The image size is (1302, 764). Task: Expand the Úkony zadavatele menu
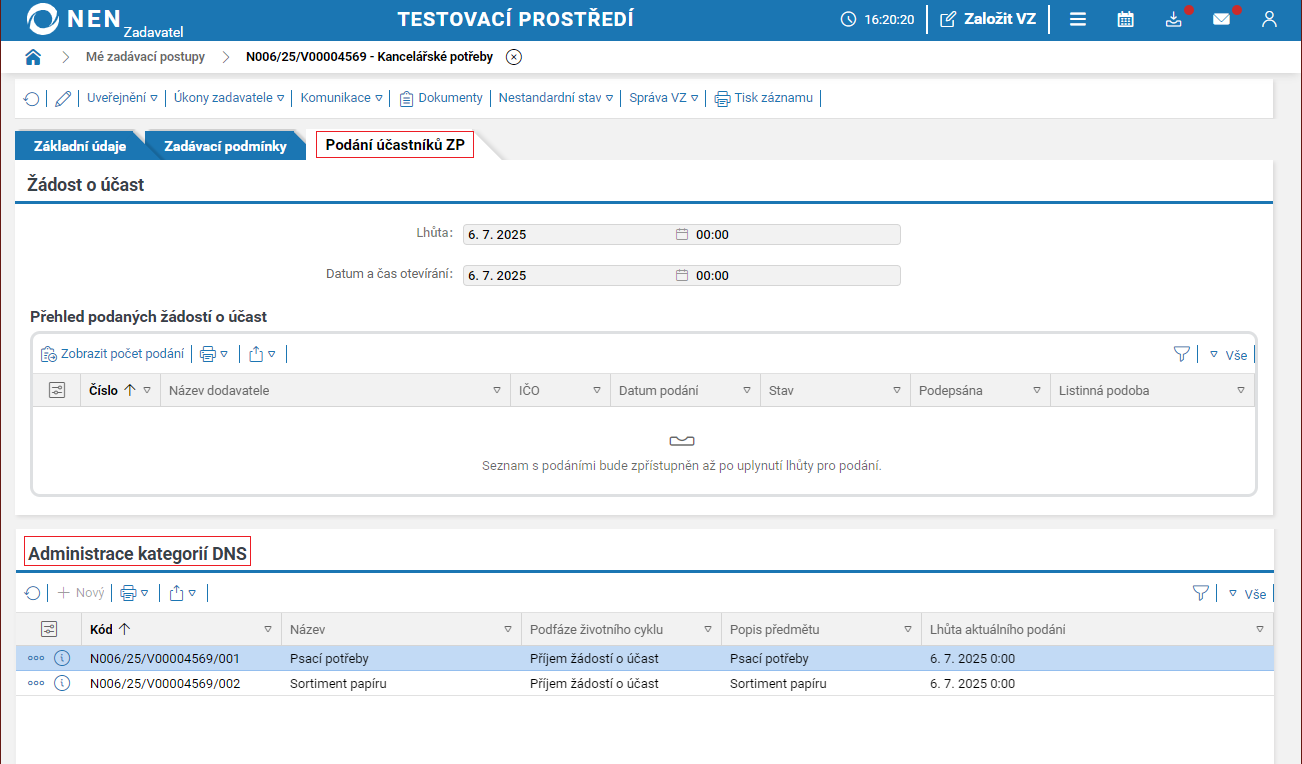tap(229, 98)
